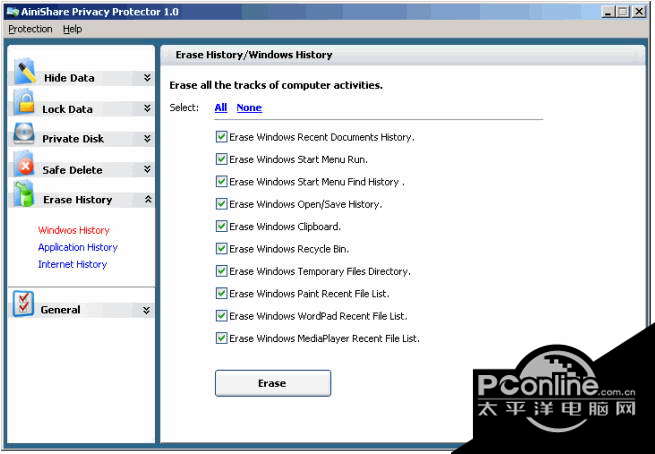Image resolution: width=655 pixels, height=454 pixels.
Task: Click the Safe Delete section label
Action: pyautogui.click(x=72, y=170)
